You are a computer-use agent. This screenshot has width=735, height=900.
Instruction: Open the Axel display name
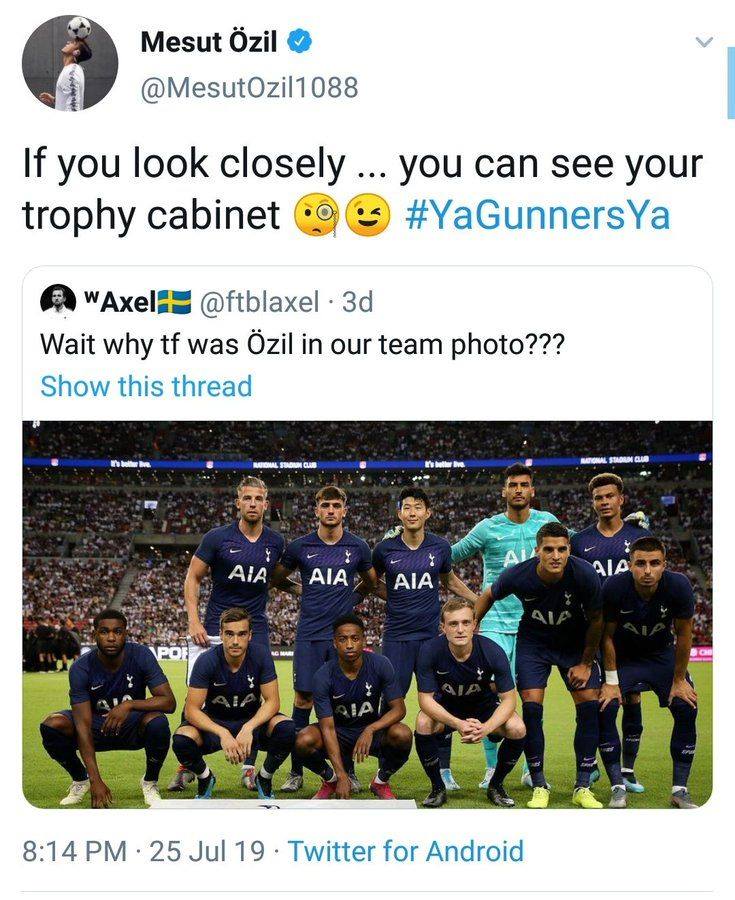point(120,301)
